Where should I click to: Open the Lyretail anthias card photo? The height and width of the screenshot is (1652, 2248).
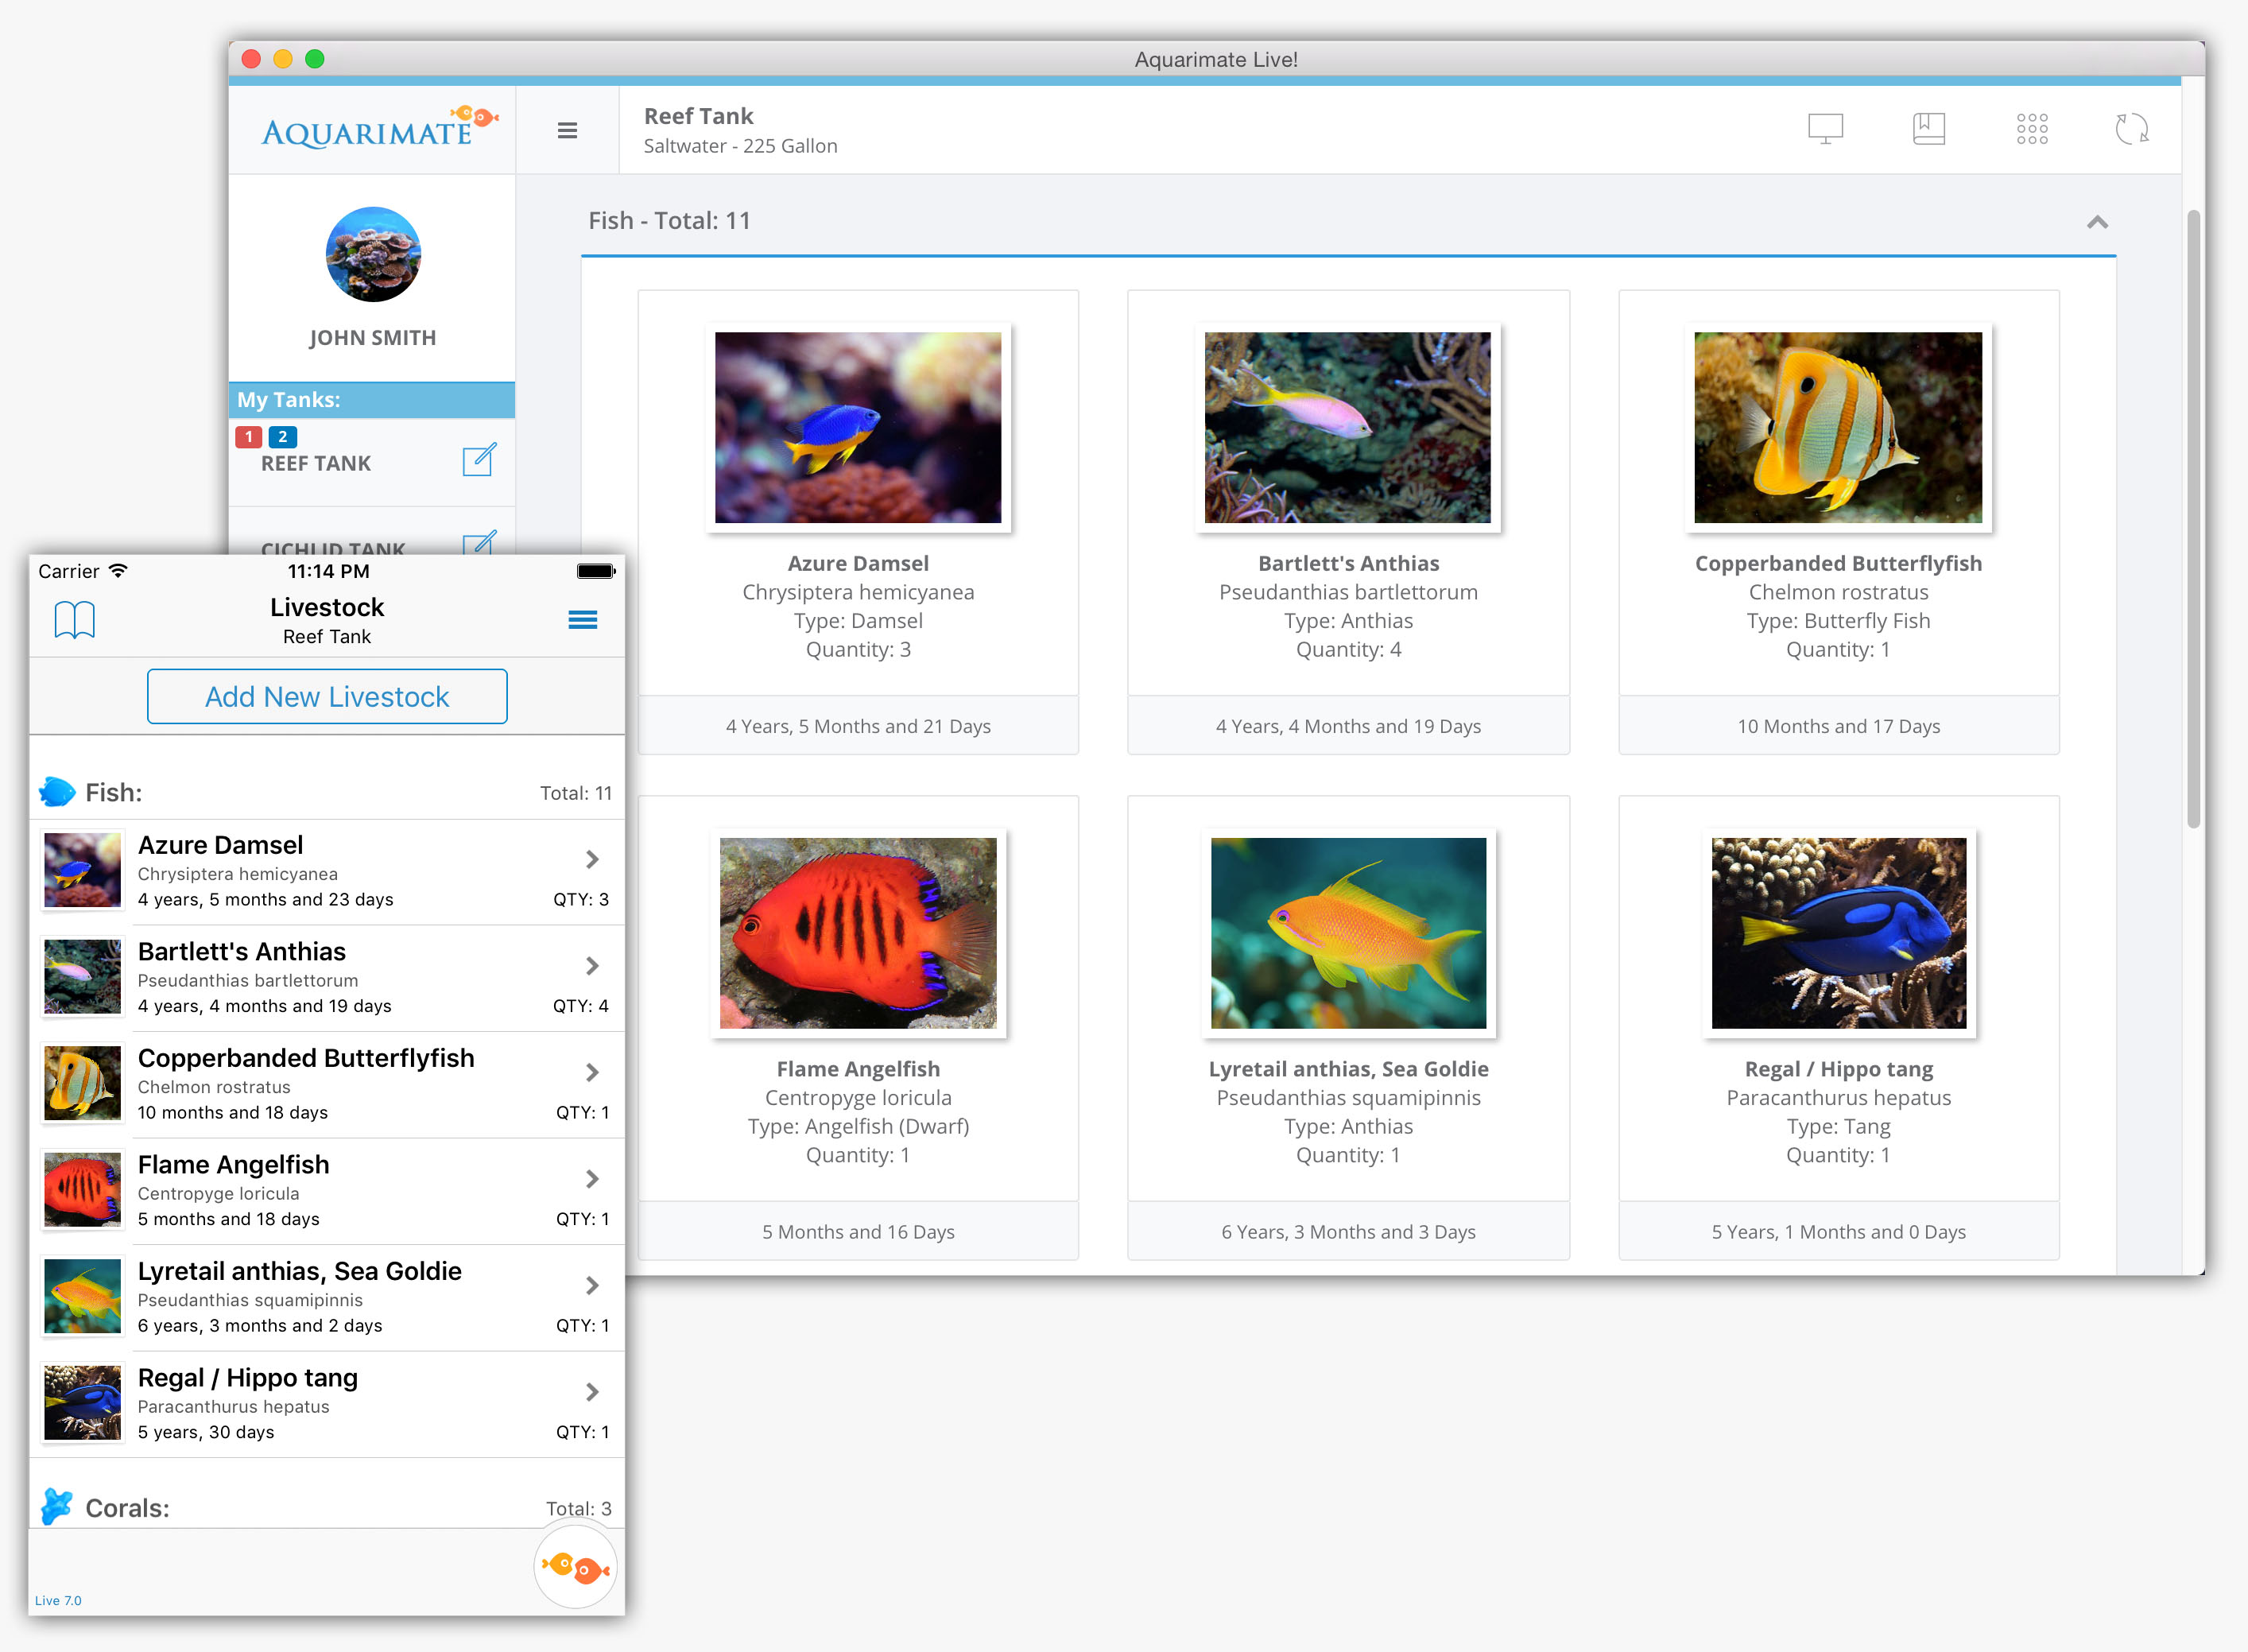click(x=1348, y=933)
